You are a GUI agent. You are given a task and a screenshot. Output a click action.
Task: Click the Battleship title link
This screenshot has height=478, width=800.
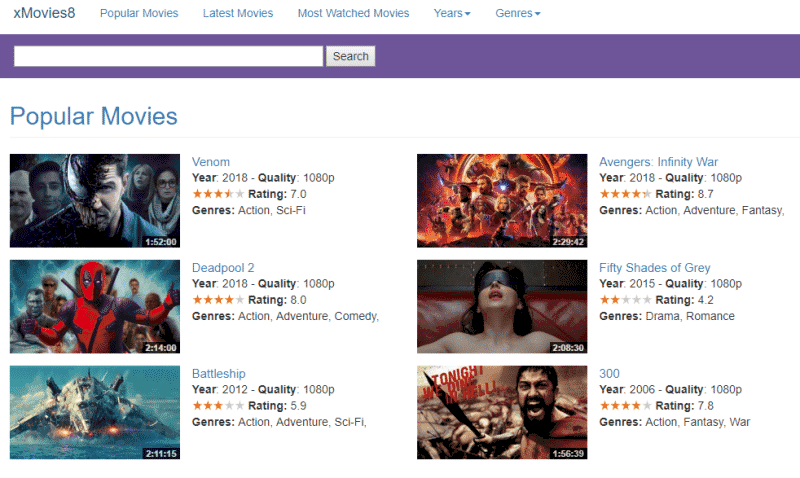tap(219, 374)
